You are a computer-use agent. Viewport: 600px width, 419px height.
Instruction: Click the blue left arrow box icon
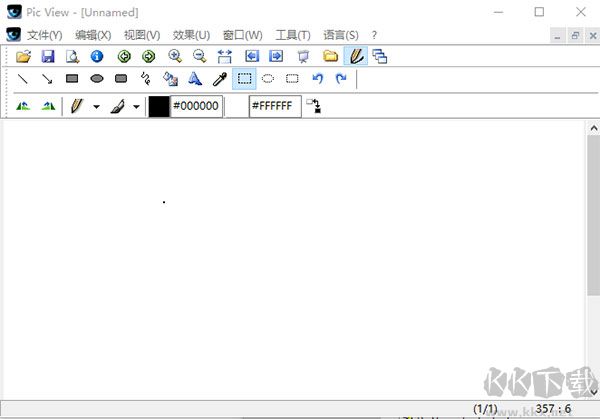tap(252, 56)
